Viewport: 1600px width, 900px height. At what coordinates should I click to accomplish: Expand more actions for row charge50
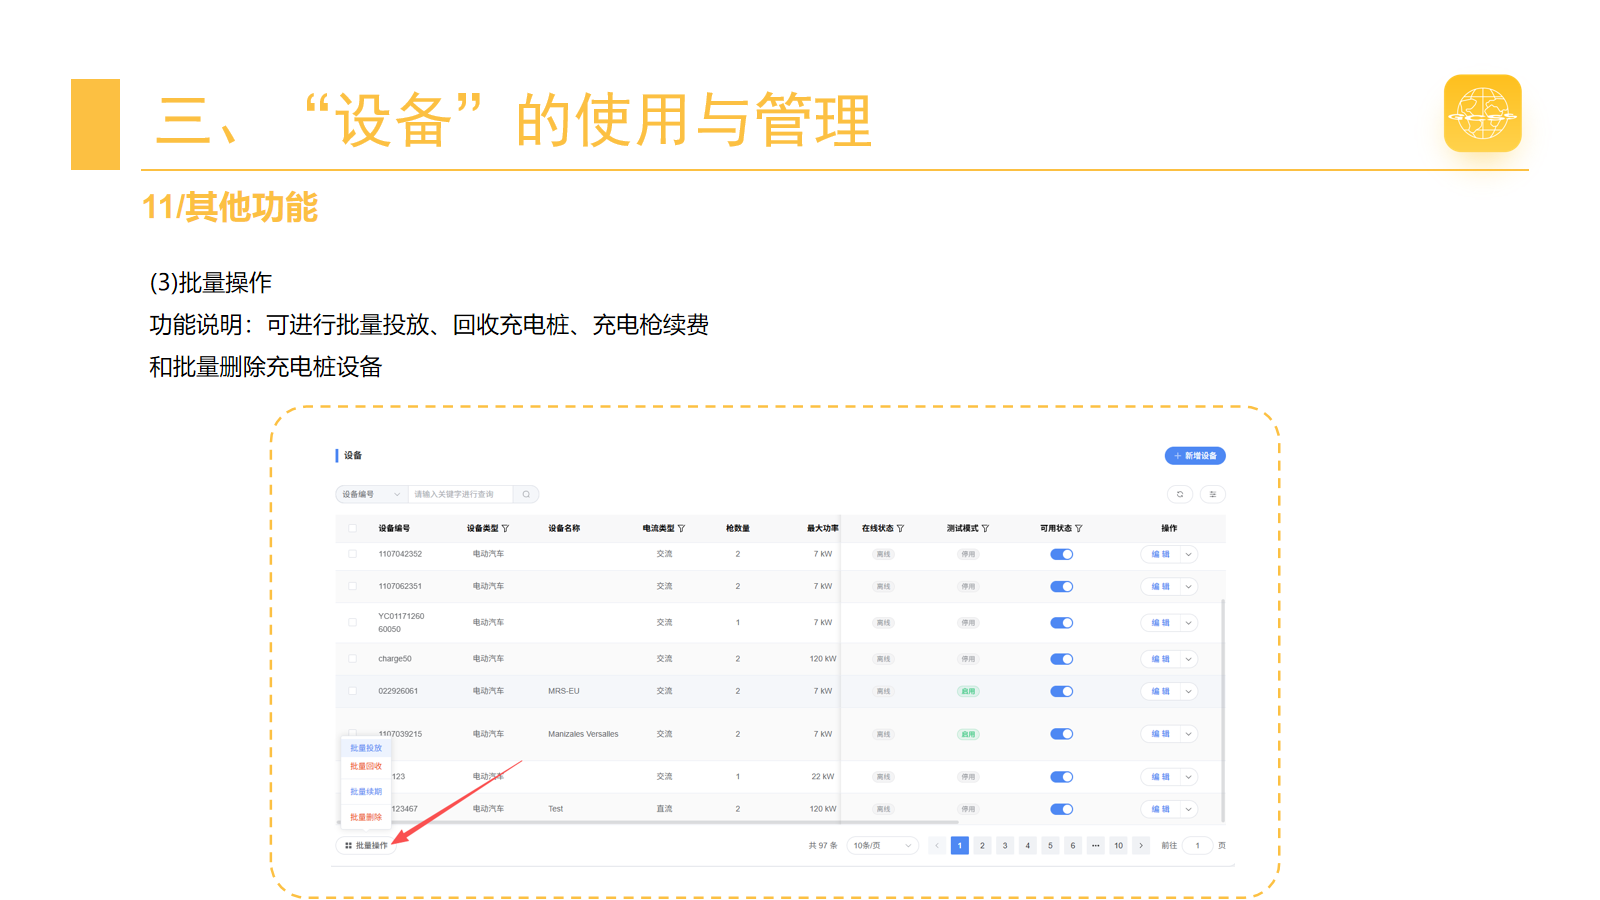click(x=1189, y=659)
